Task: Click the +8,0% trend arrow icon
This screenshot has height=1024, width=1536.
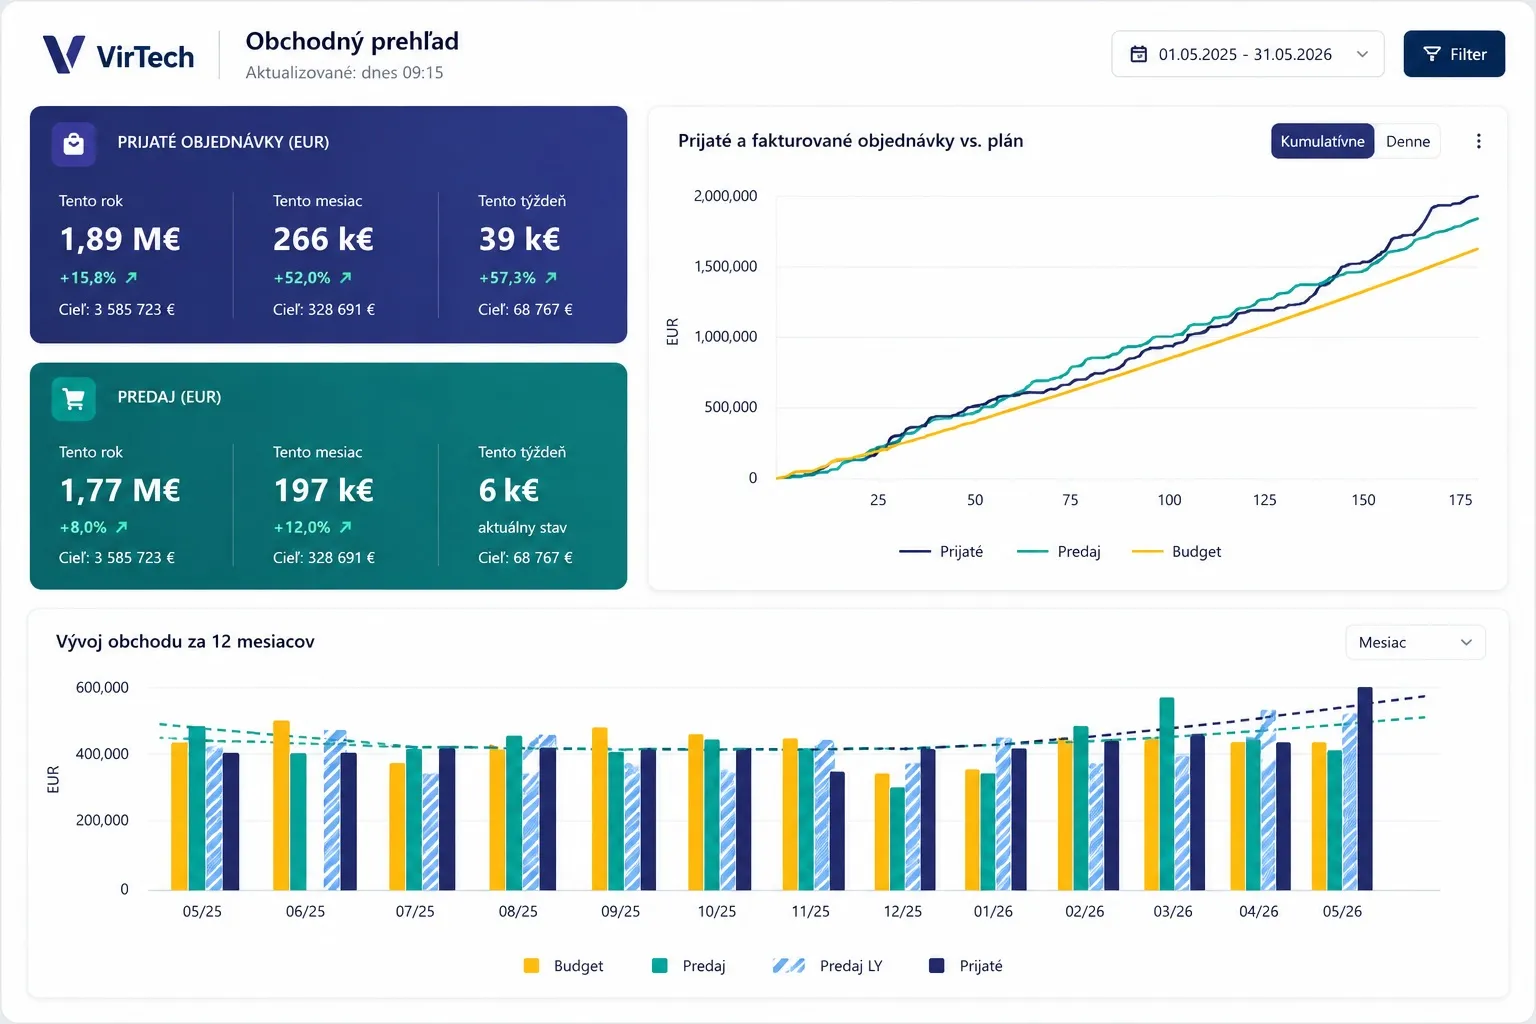Action: point(122,527)
